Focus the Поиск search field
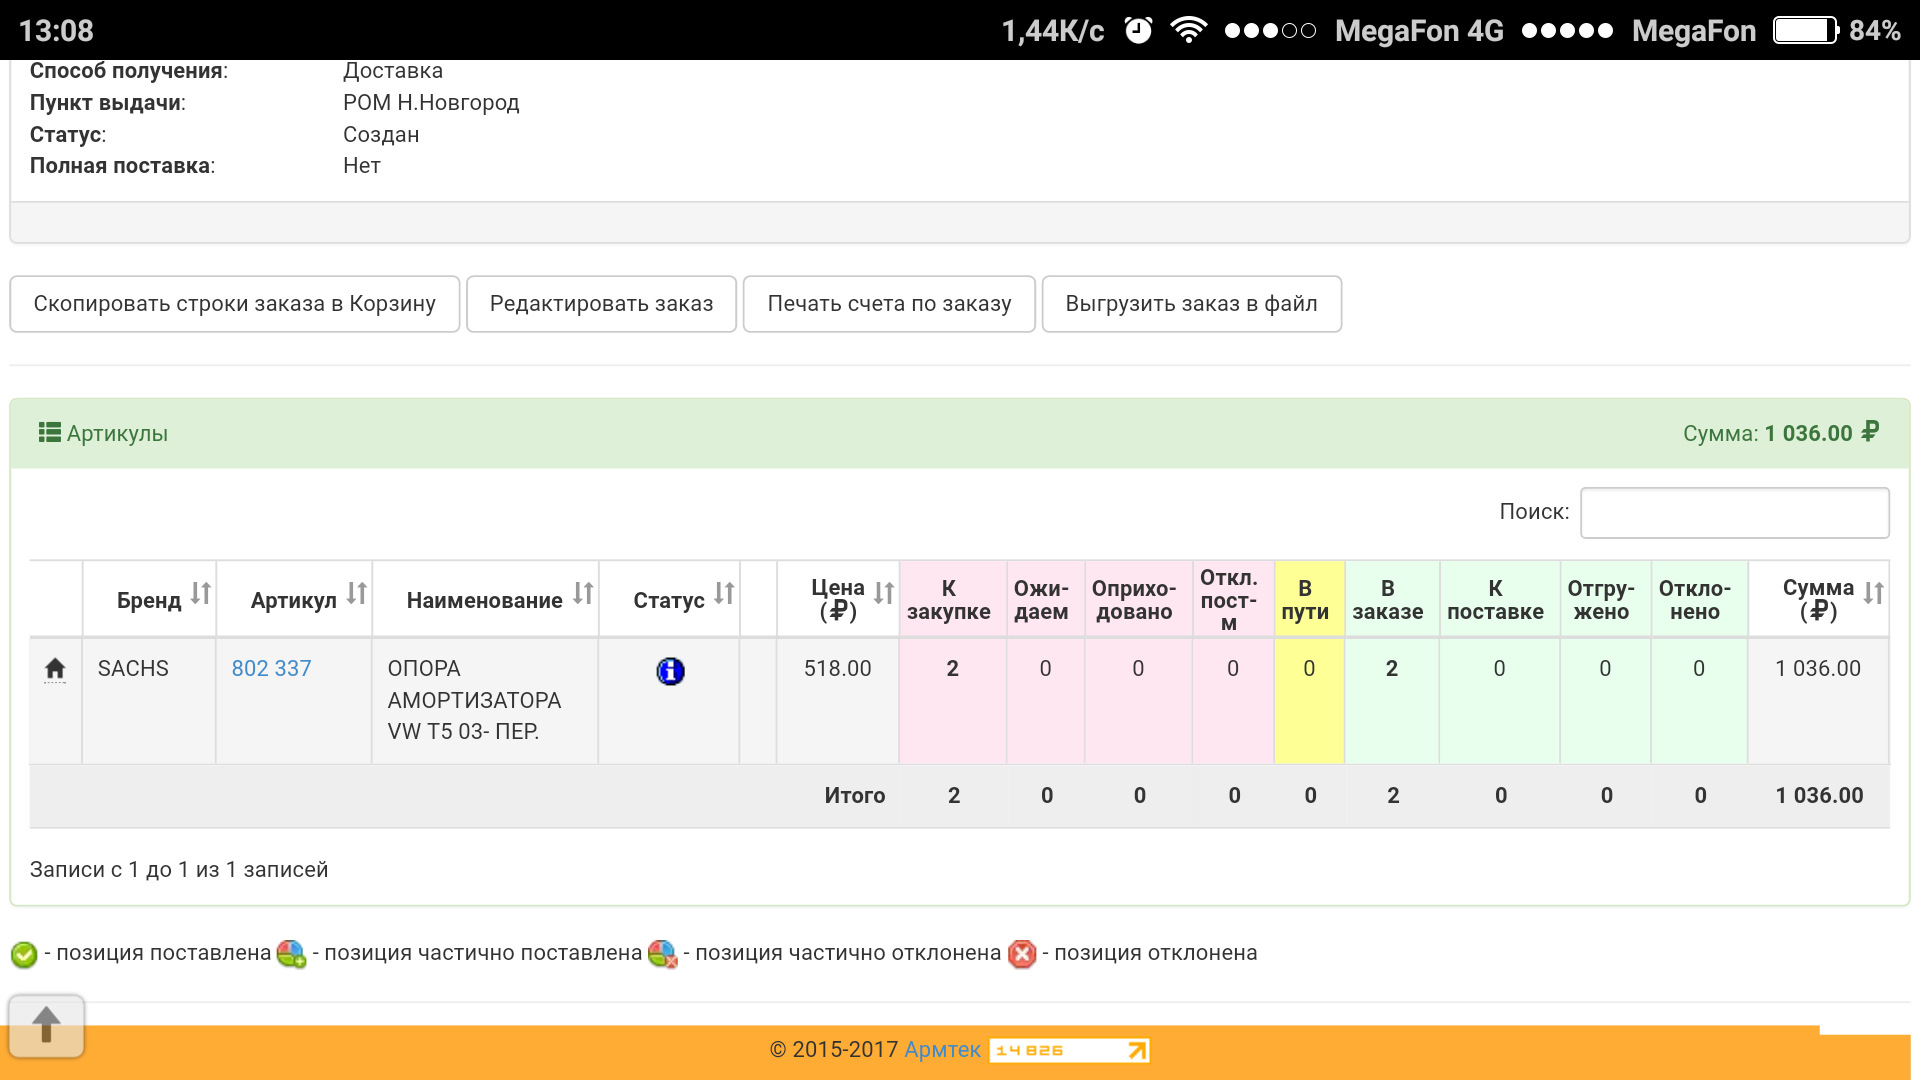This screenshot has height=1080, width=1920. coord(1734,513)
